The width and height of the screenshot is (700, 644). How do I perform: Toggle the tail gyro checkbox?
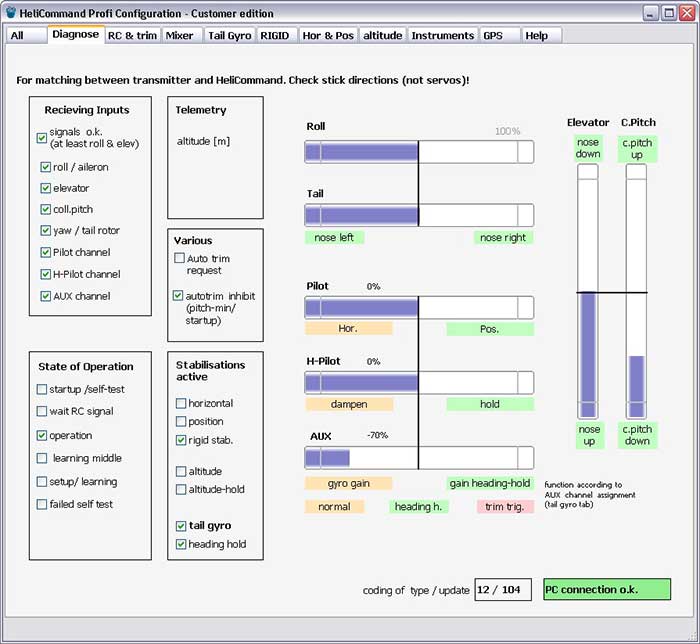[181, 526]
